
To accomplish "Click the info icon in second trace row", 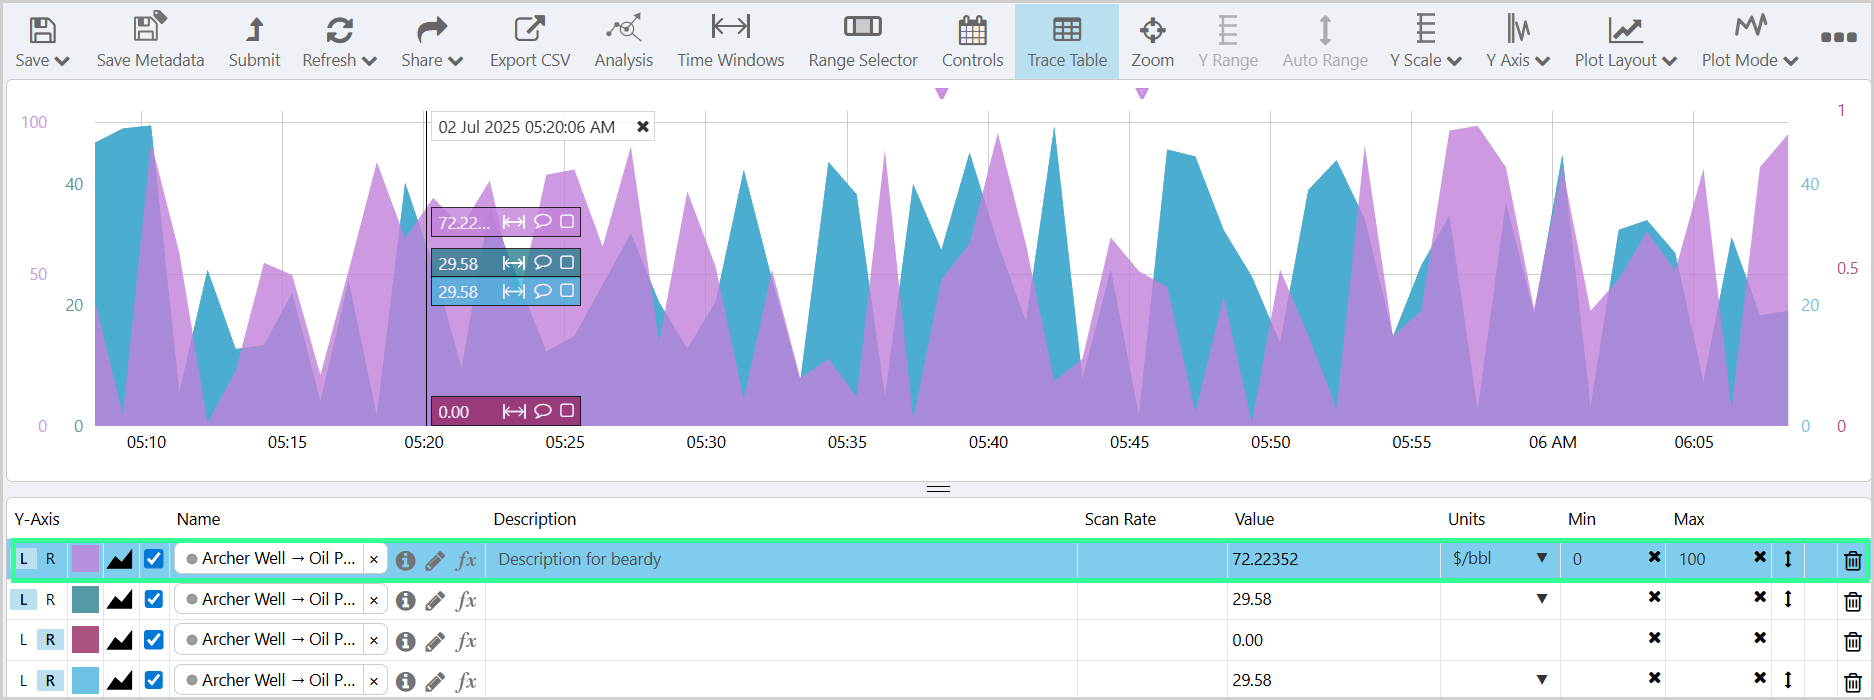I will pos(405,601).
